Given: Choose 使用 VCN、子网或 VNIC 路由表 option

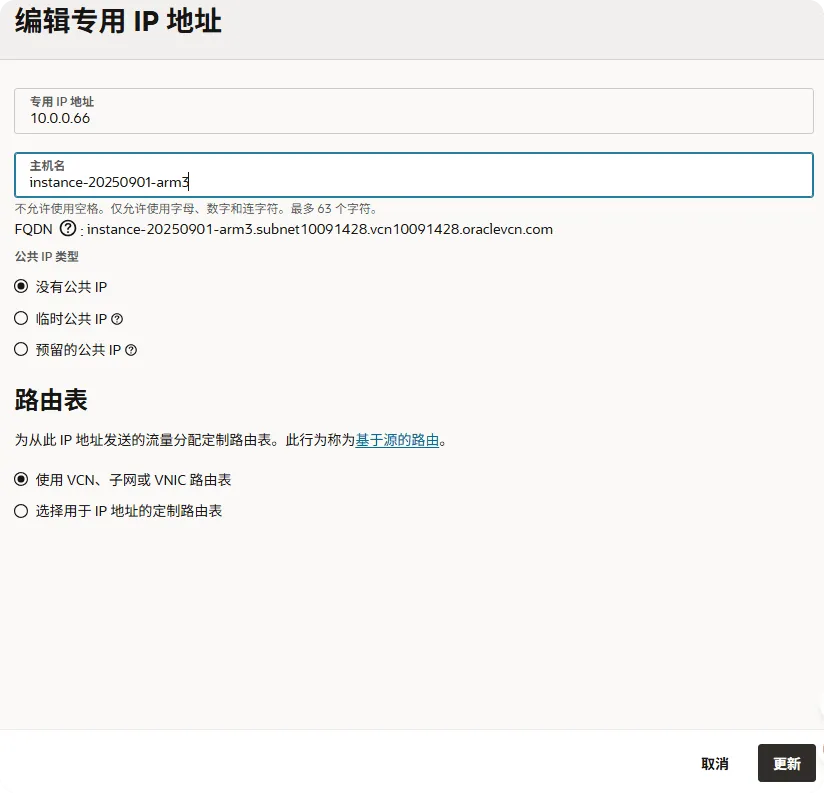Looking at the screenshot, I should (x=21, y=479).
